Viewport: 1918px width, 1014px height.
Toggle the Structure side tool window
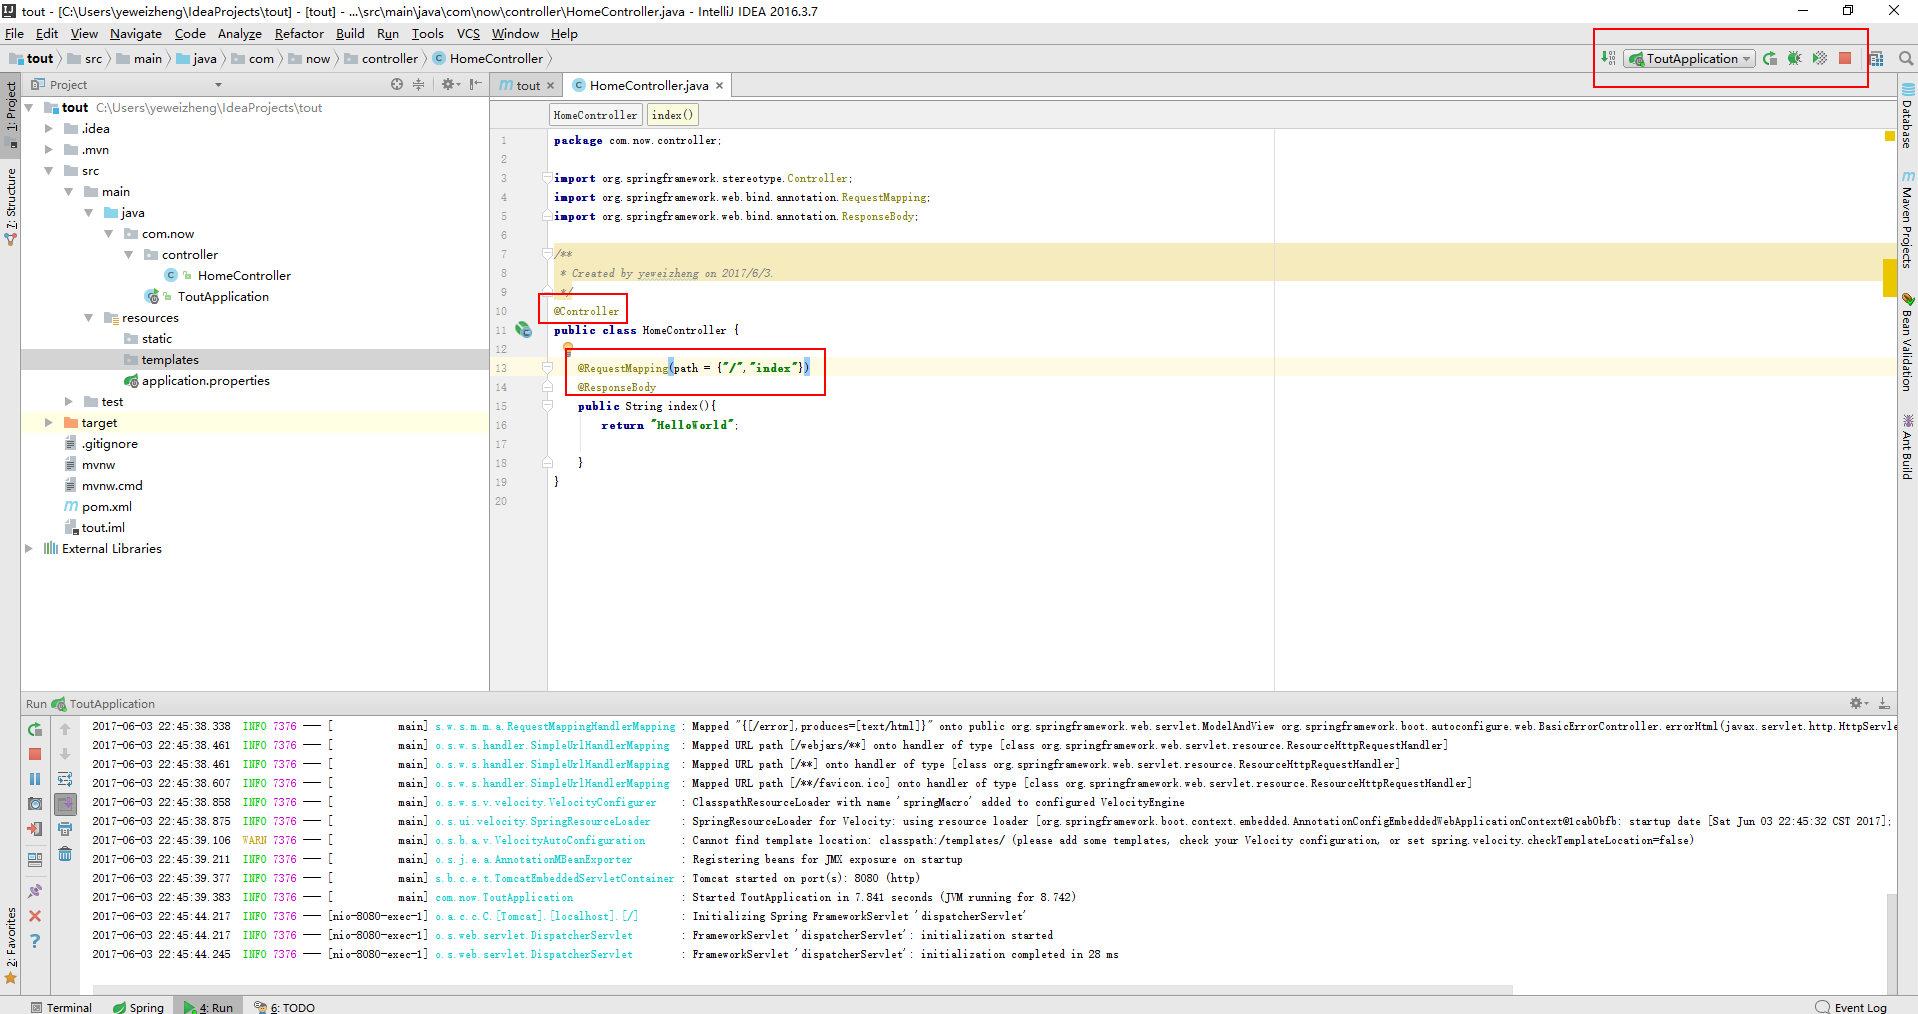[11, 205]
